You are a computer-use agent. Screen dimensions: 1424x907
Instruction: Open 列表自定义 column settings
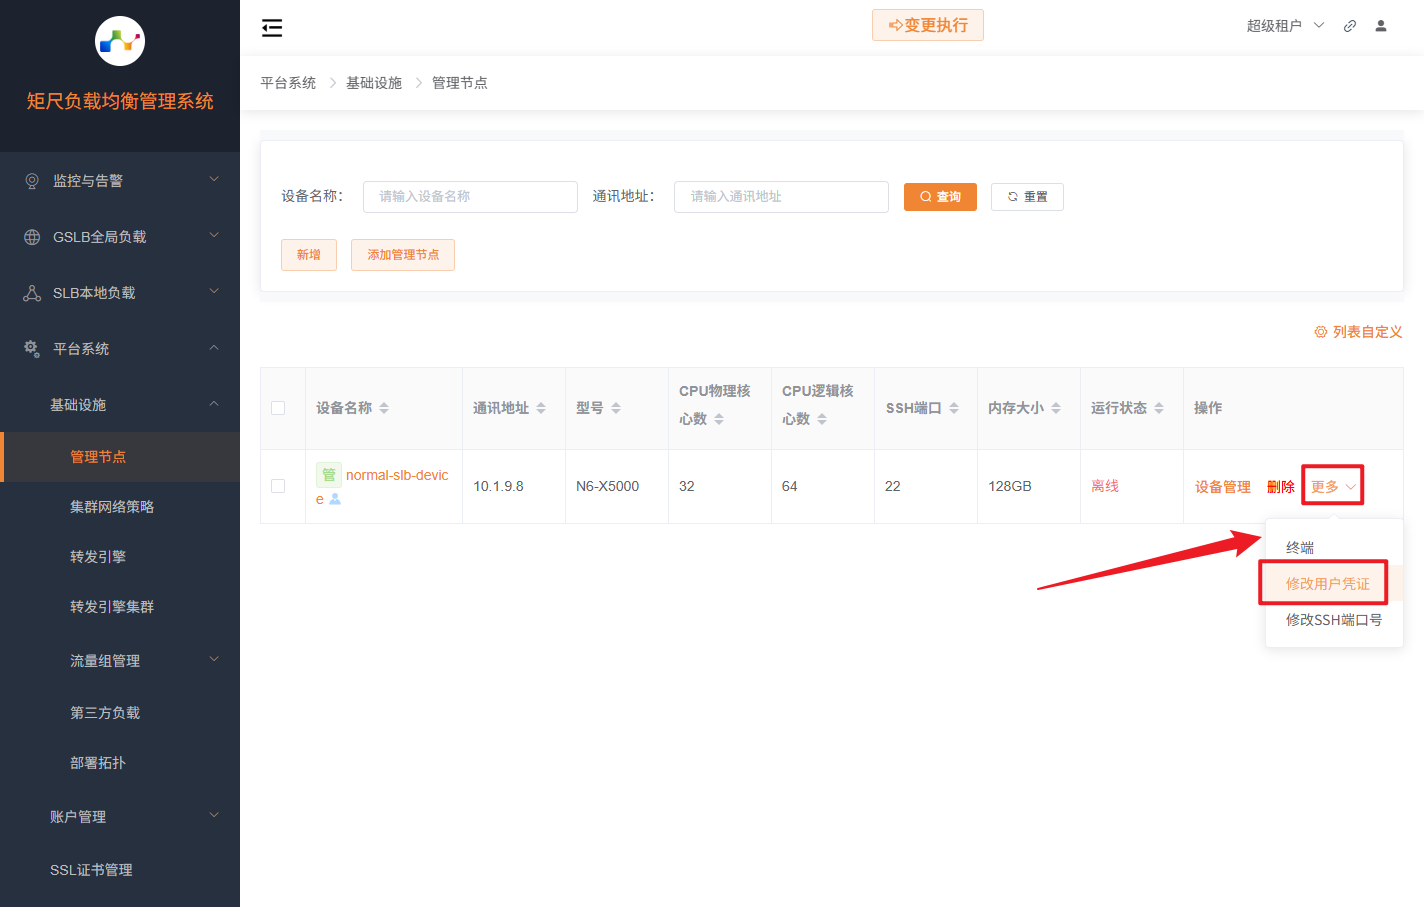point(1358,332)
